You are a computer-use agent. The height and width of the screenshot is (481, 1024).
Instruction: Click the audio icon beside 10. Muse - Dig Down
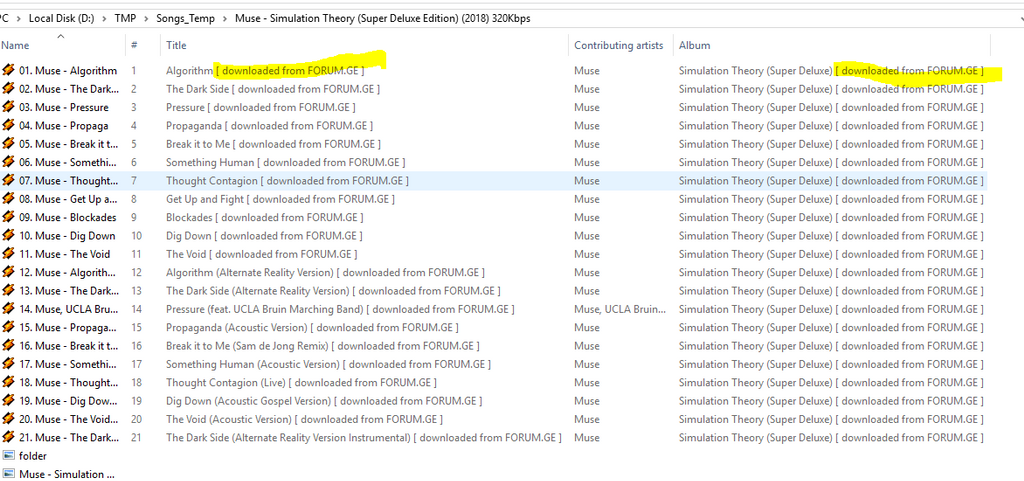pos(8,236)
